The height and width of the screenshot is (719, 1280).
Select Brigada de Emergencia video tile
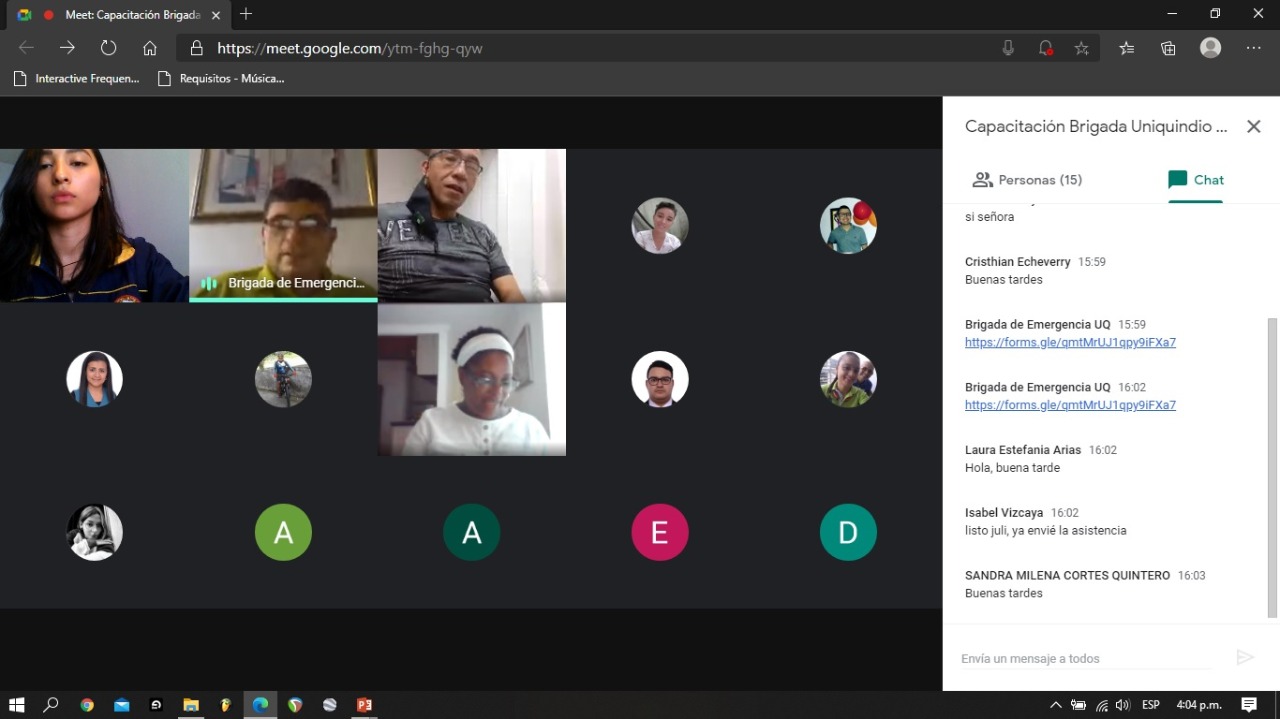283,225
